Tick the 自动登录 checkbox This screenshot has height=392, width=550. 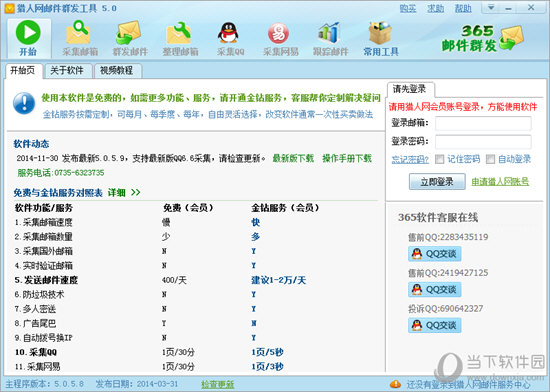tap(490, 159)
